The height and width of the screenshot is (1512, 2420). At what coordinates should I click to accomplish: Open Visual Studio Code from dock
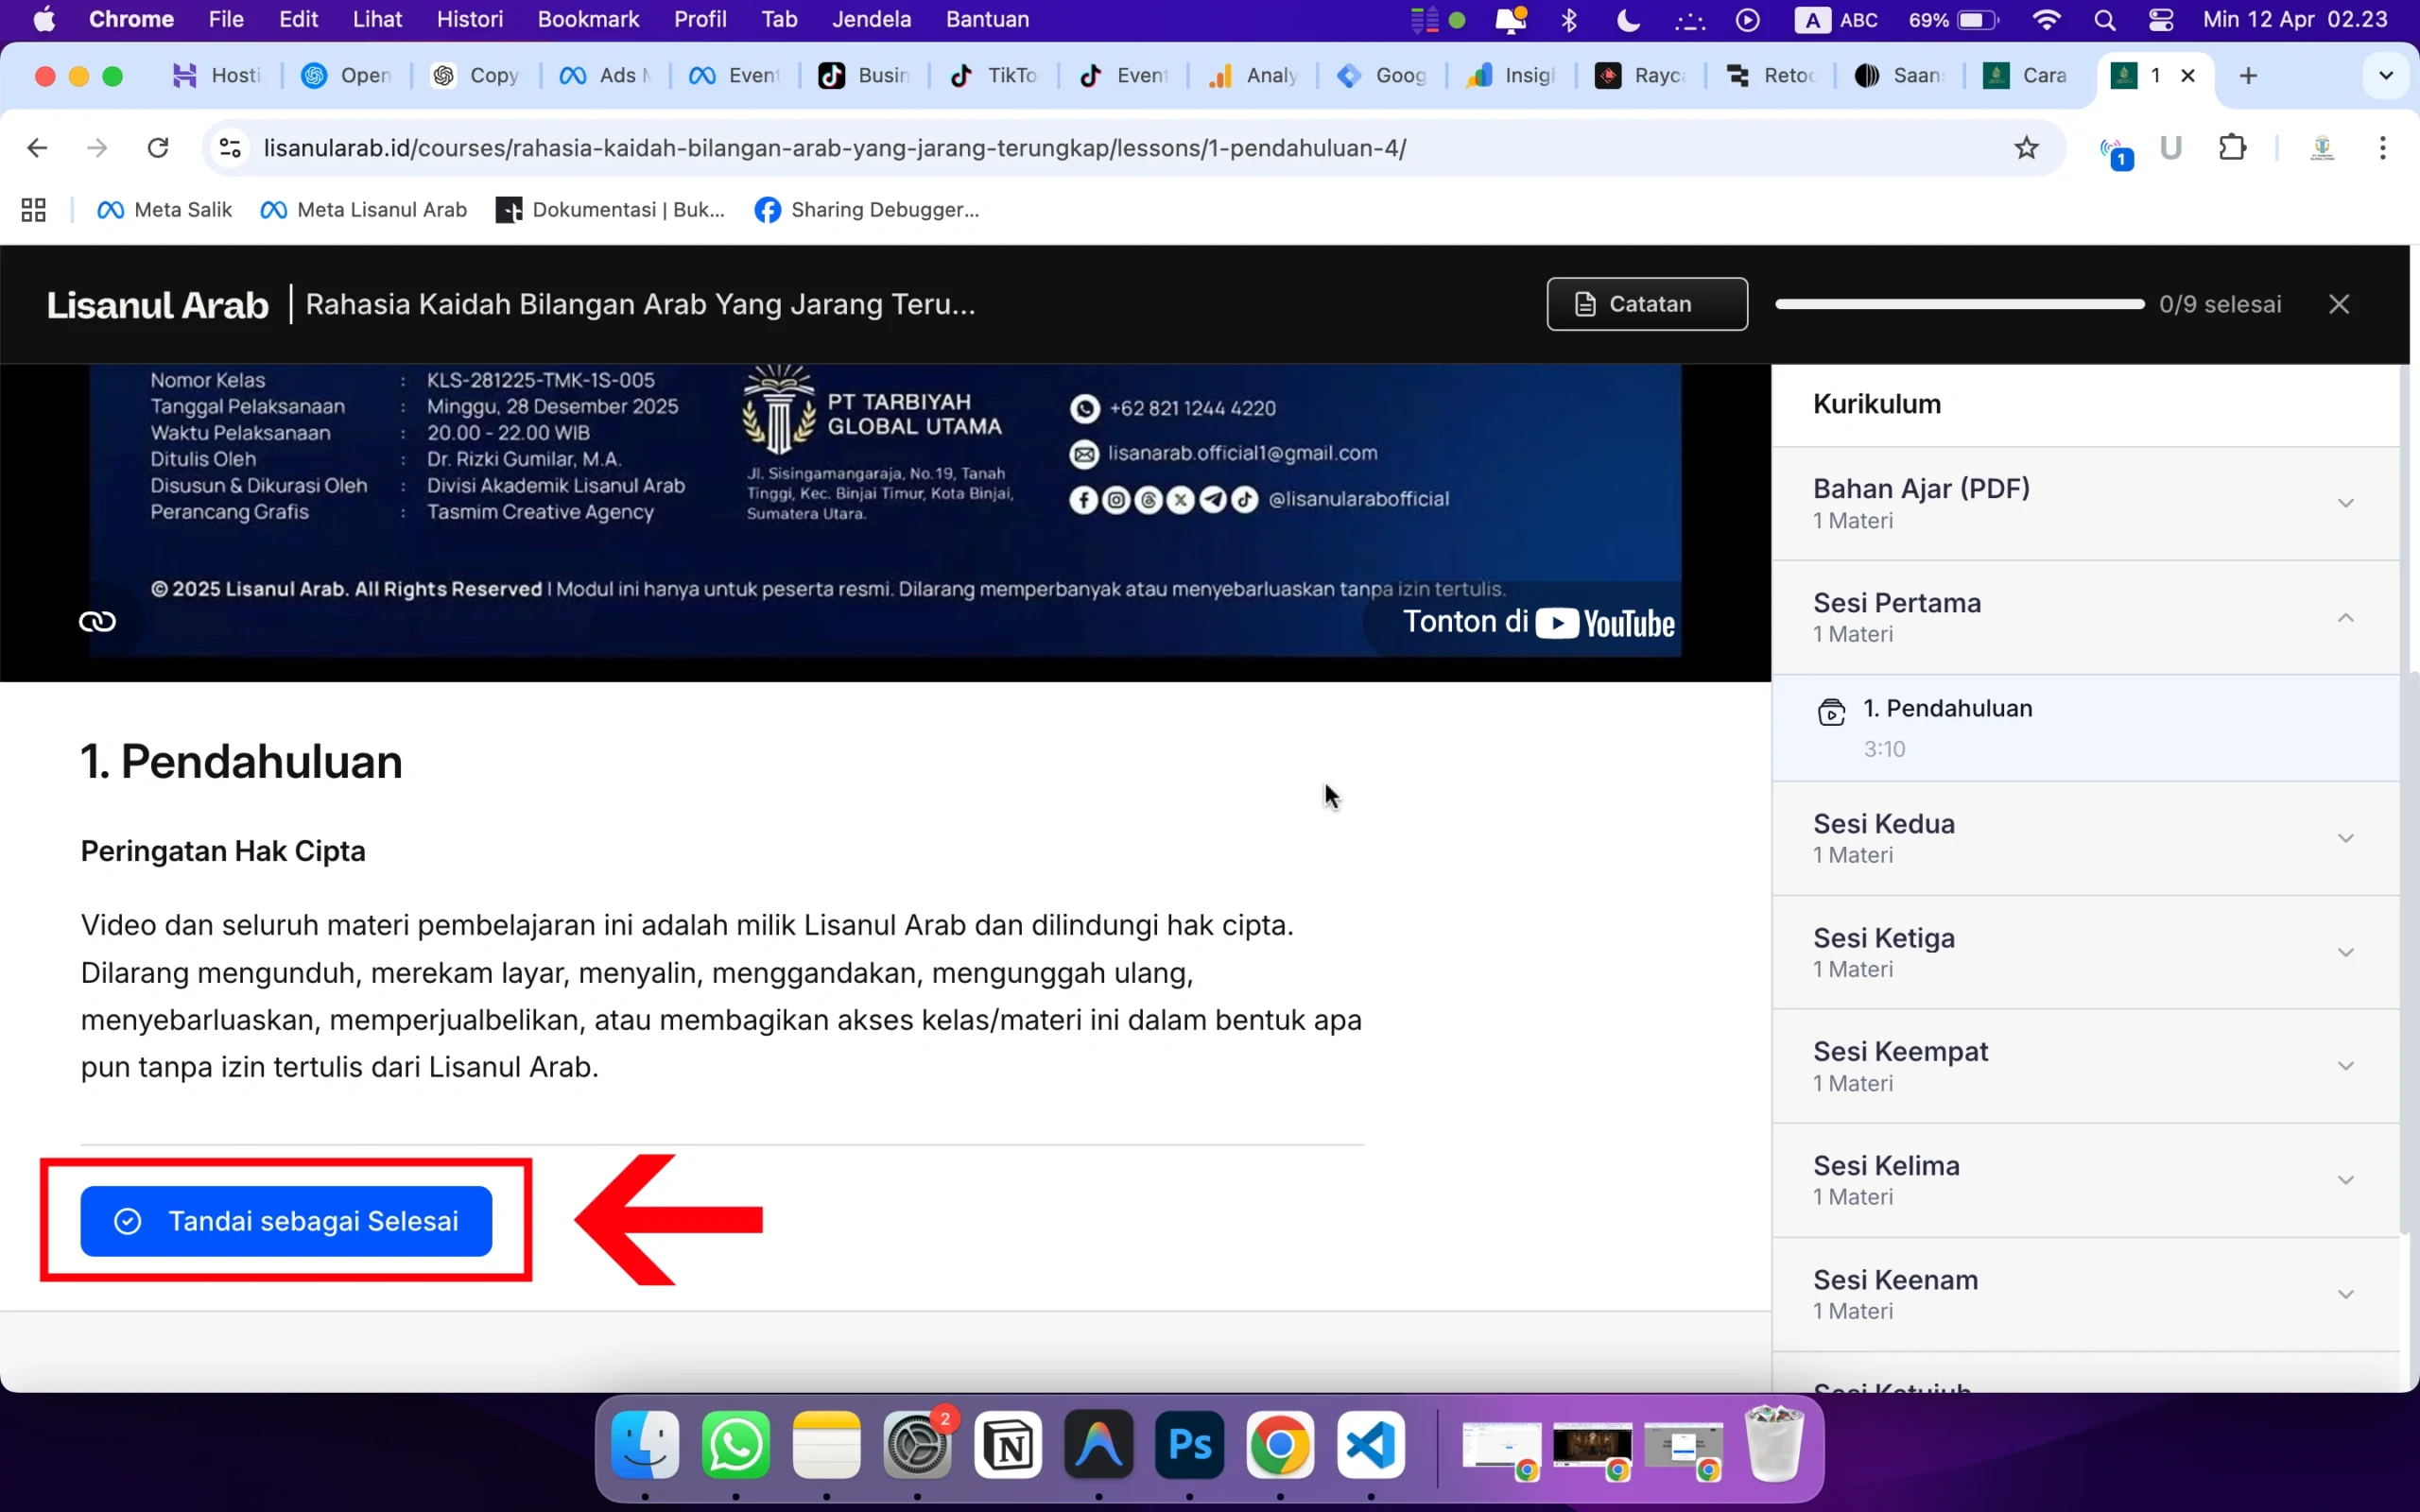click(x=1370, y=1445)
